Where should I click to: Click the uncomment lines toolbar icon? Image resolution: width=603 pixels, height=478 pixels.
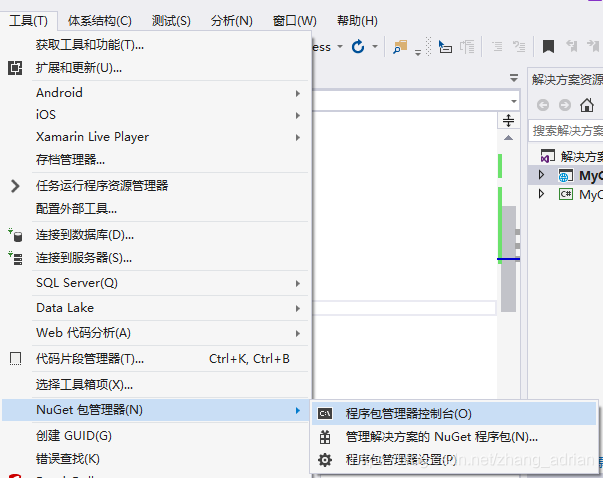coord(519,47)
